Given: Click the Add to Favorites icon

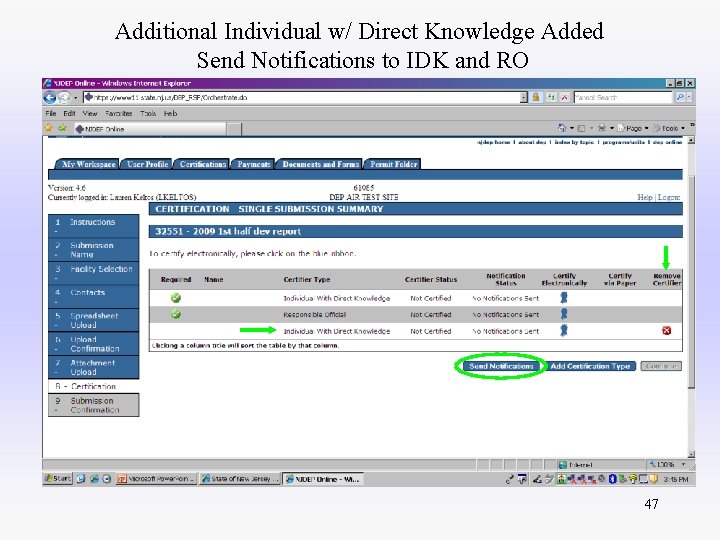Looking at the screenshot, I should click(62, 128).
